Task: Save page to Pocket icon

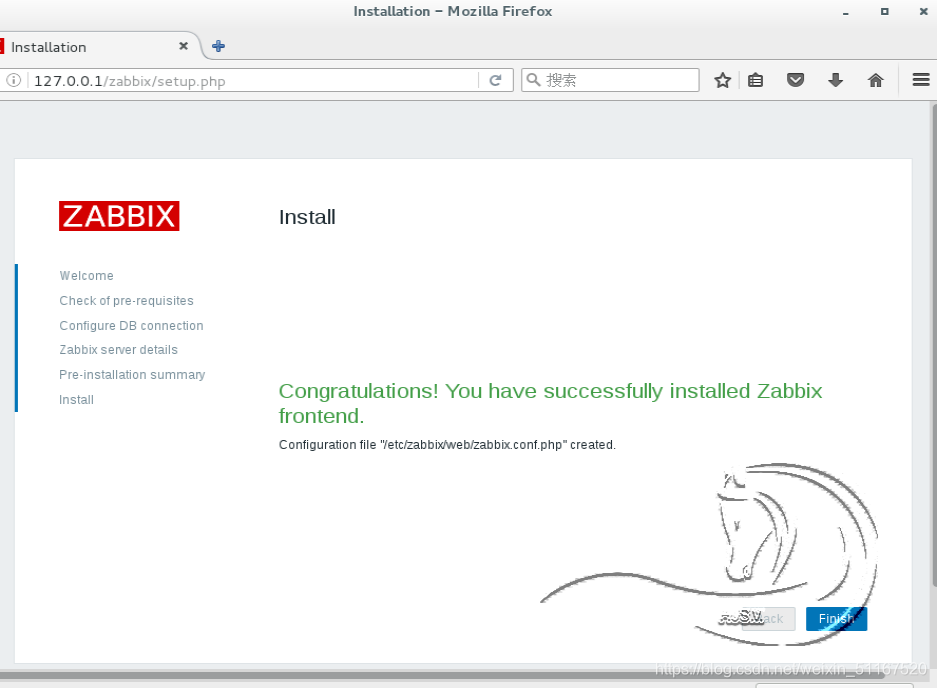Action: coord(795,80)
